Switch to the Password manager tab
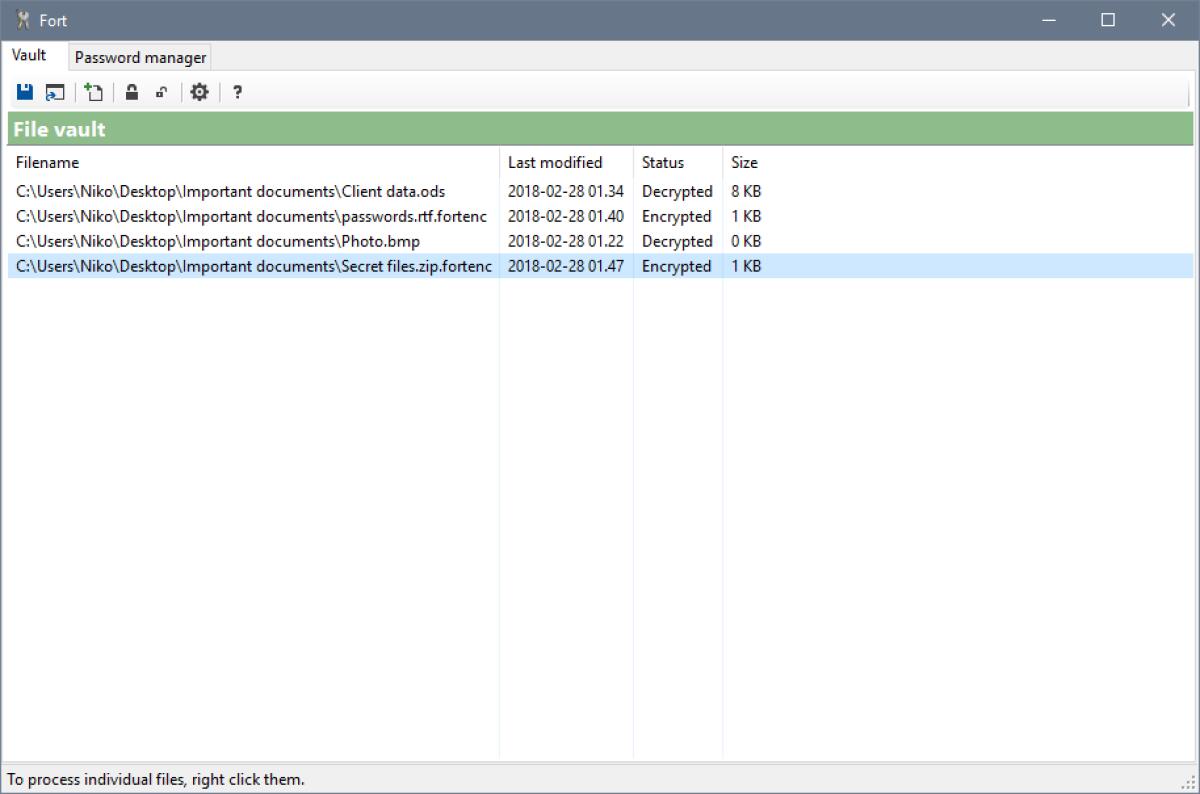This screenshot has width=1200, height=794. [x=139, y=56]
